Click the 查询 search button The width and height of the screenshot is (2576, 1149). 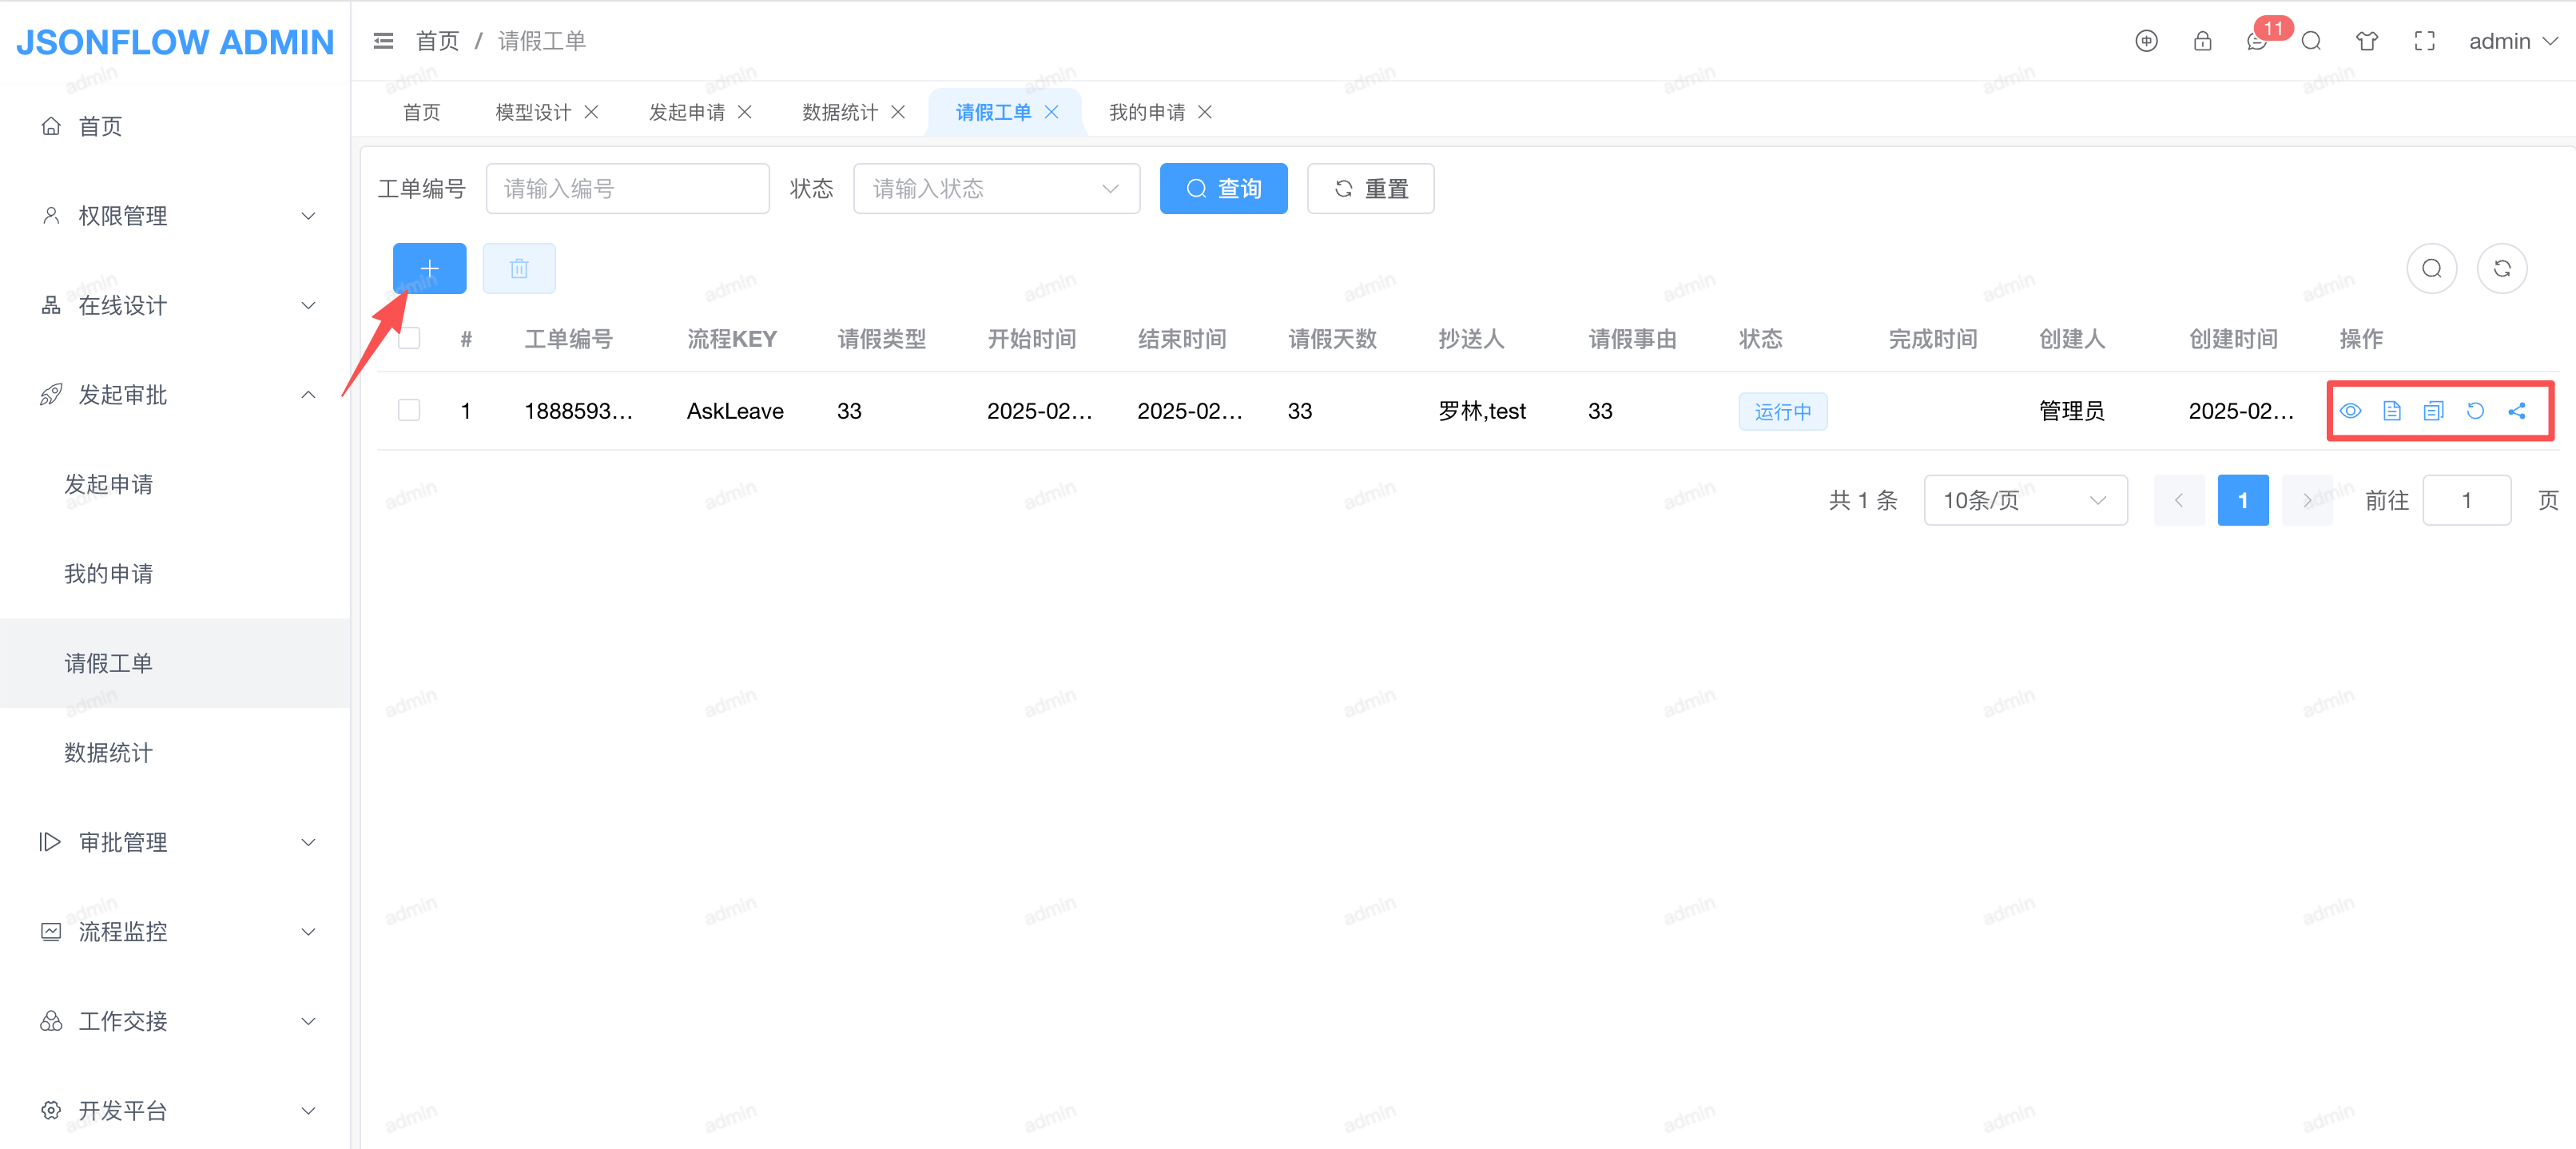(1222, 189)
